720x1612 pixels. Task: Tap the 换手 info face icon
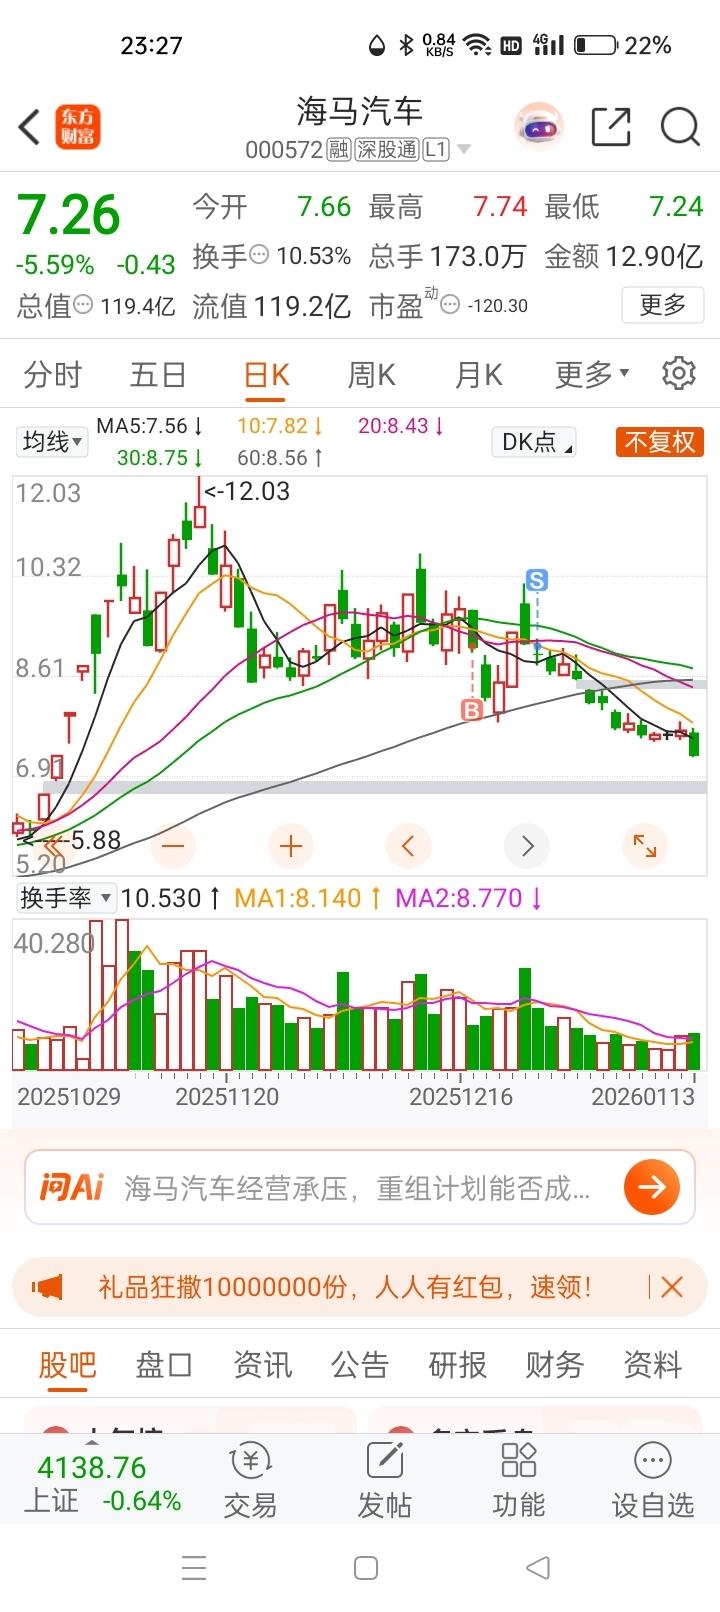259,255
